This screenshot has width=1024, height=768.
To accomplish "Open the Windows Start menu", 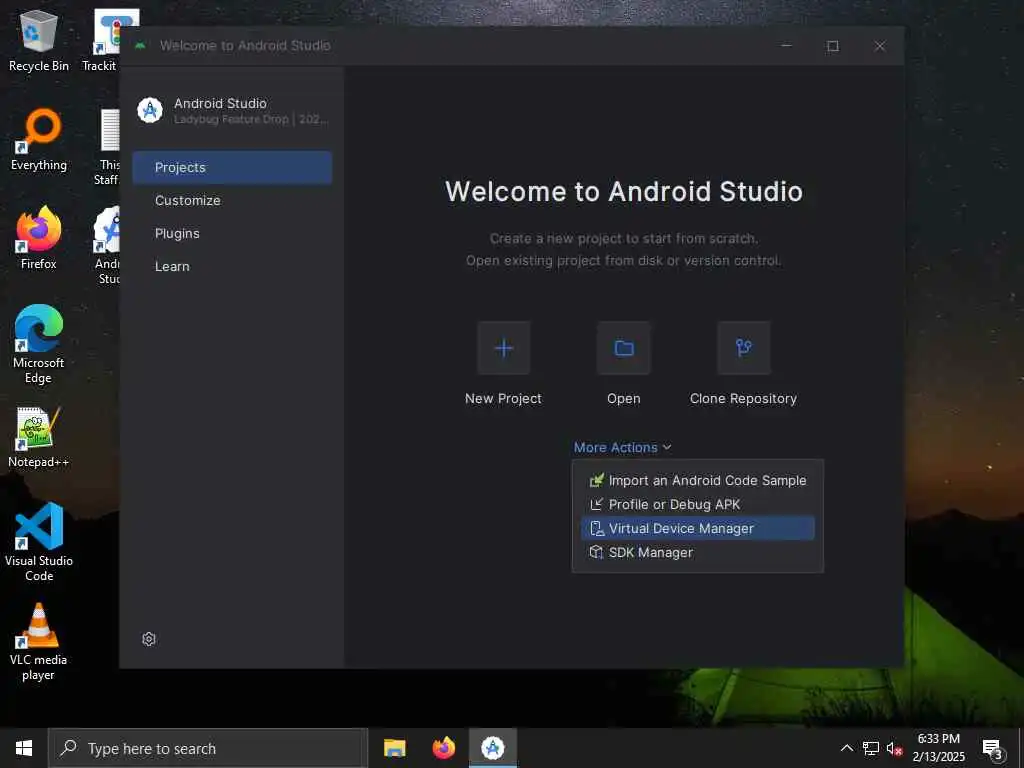I will pos(24,748).
